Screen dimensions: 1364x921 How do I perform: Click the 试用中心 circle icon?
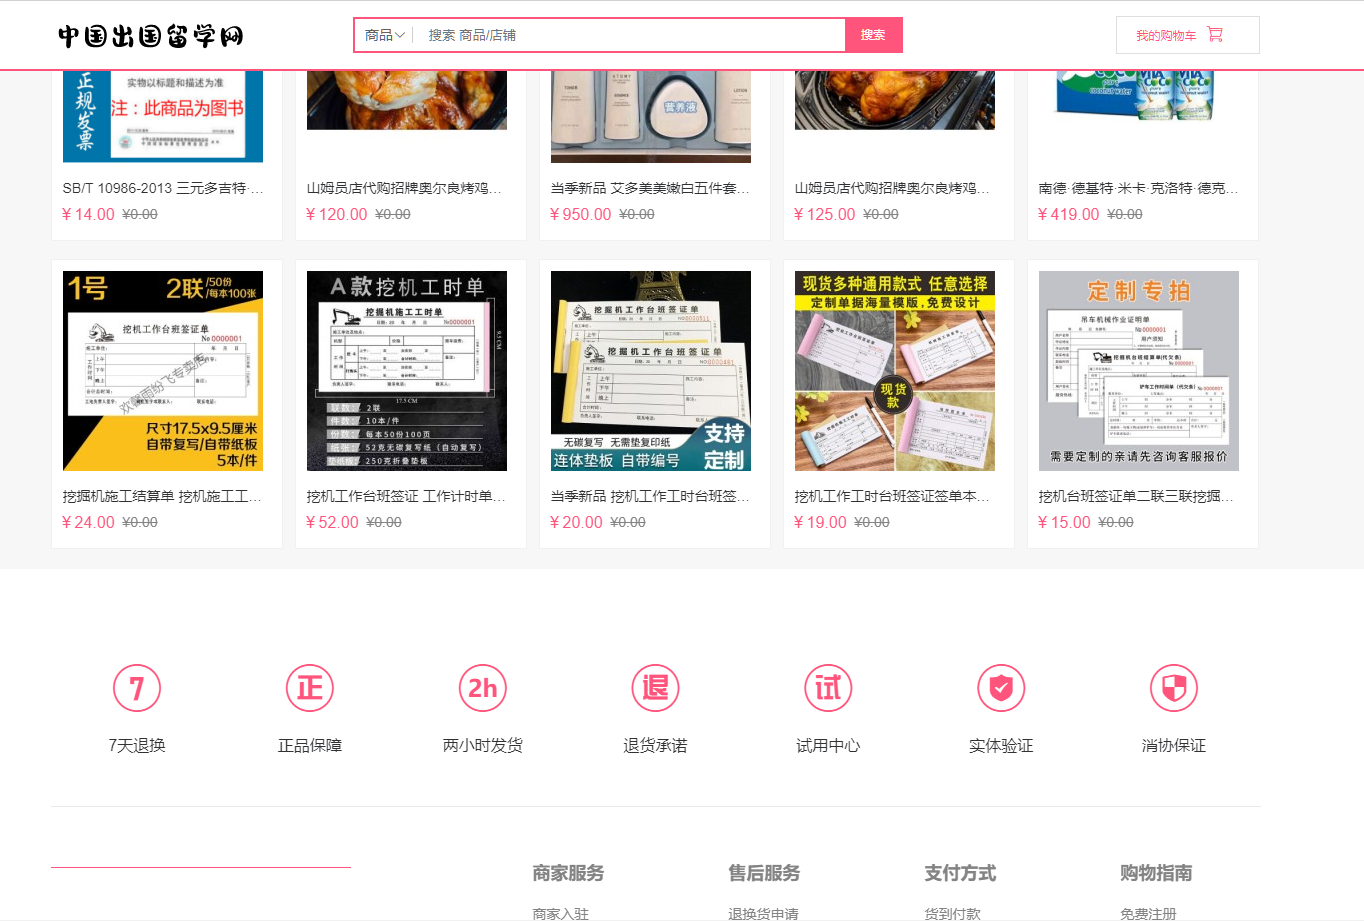(828, 688)
